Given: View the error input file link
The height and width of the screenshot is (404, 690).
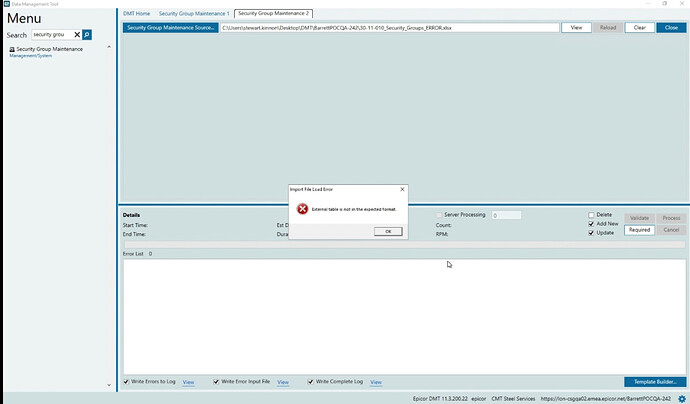Looking at the screenshot, I should pyautogui.click(x=283, y=382).
